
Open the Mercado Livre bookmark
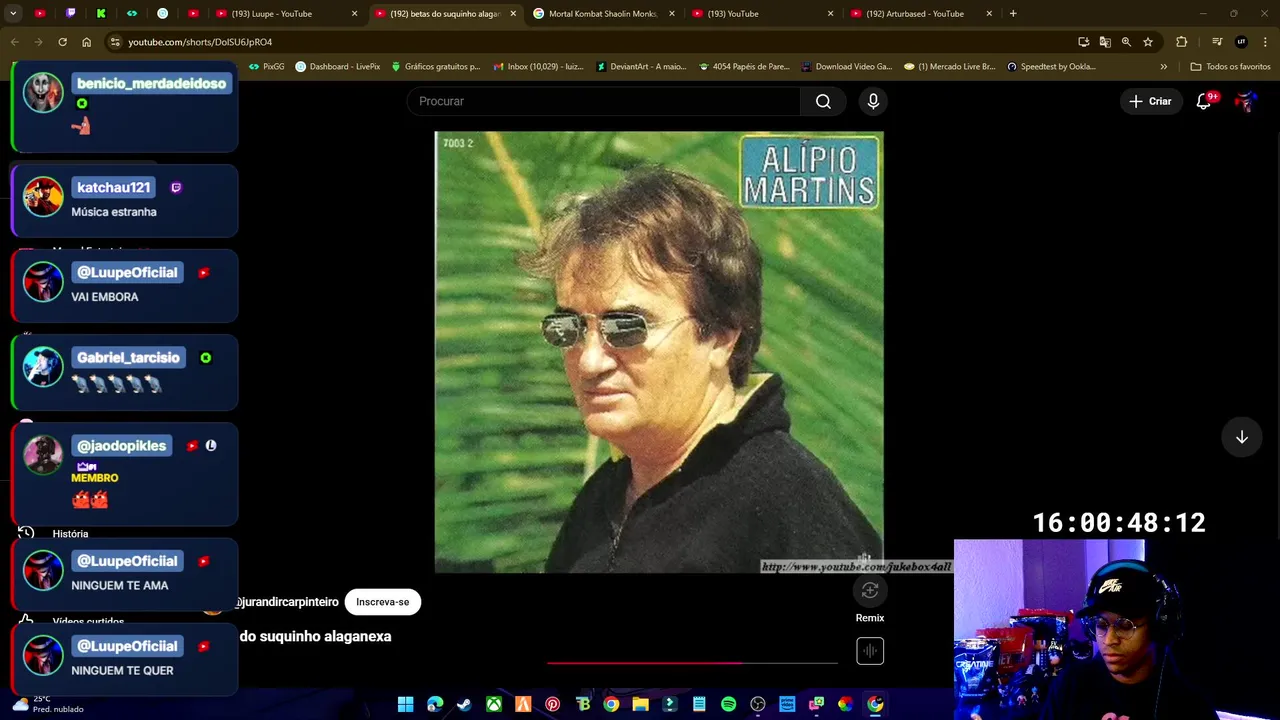(950, 67)
